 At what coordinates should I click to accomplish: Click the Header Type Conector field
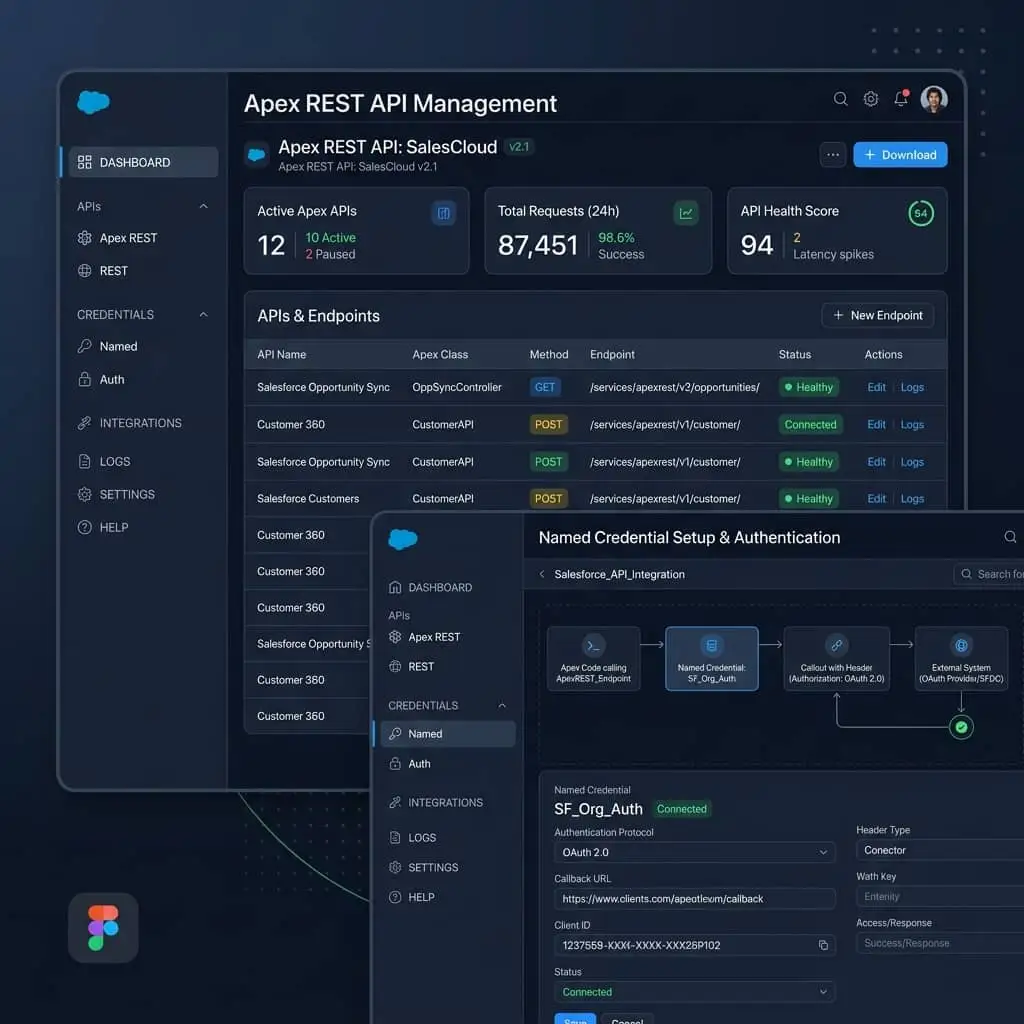[x=940, y=850]
